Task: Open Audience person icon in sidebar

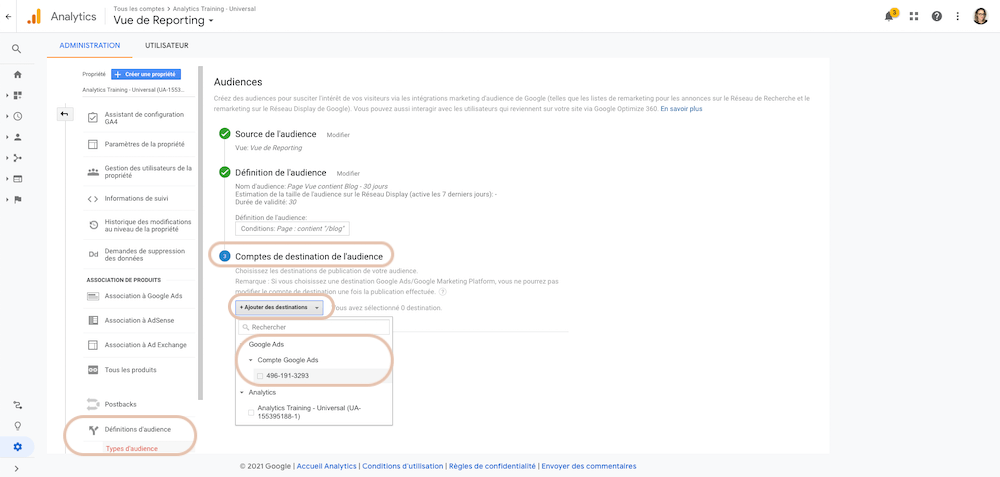Action: (x=17, y=136)
